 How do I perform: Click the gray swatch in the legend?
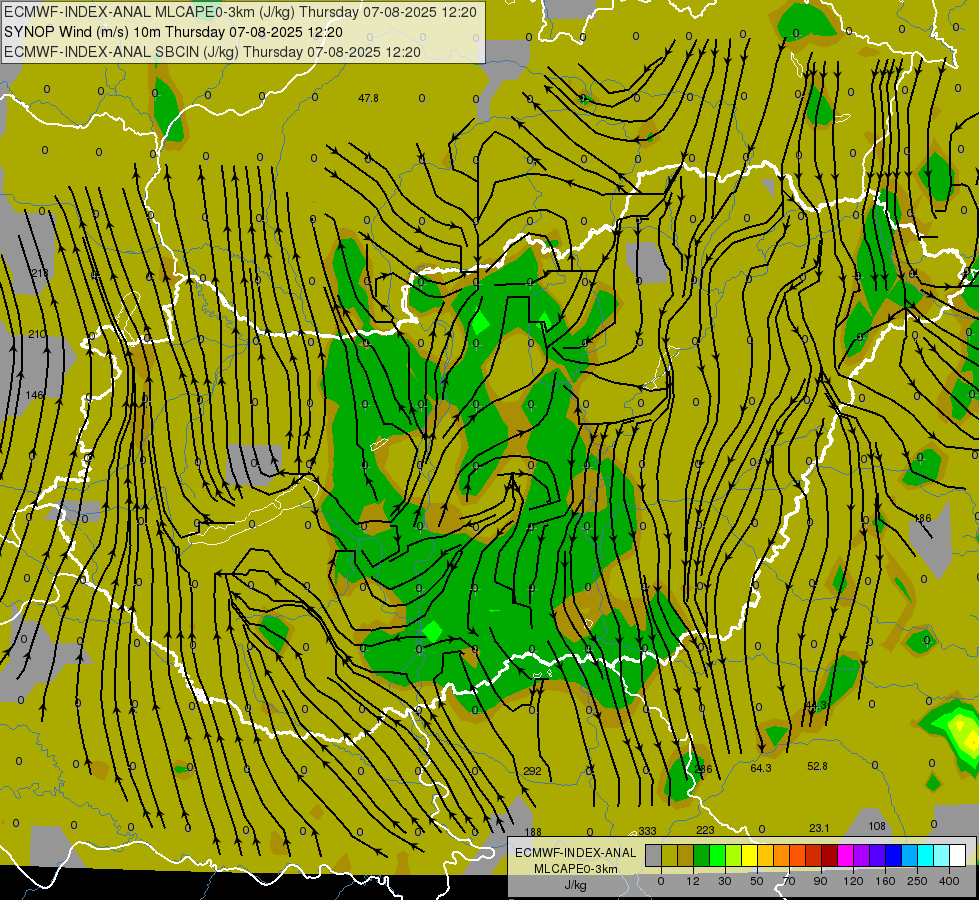coord(654,856)
